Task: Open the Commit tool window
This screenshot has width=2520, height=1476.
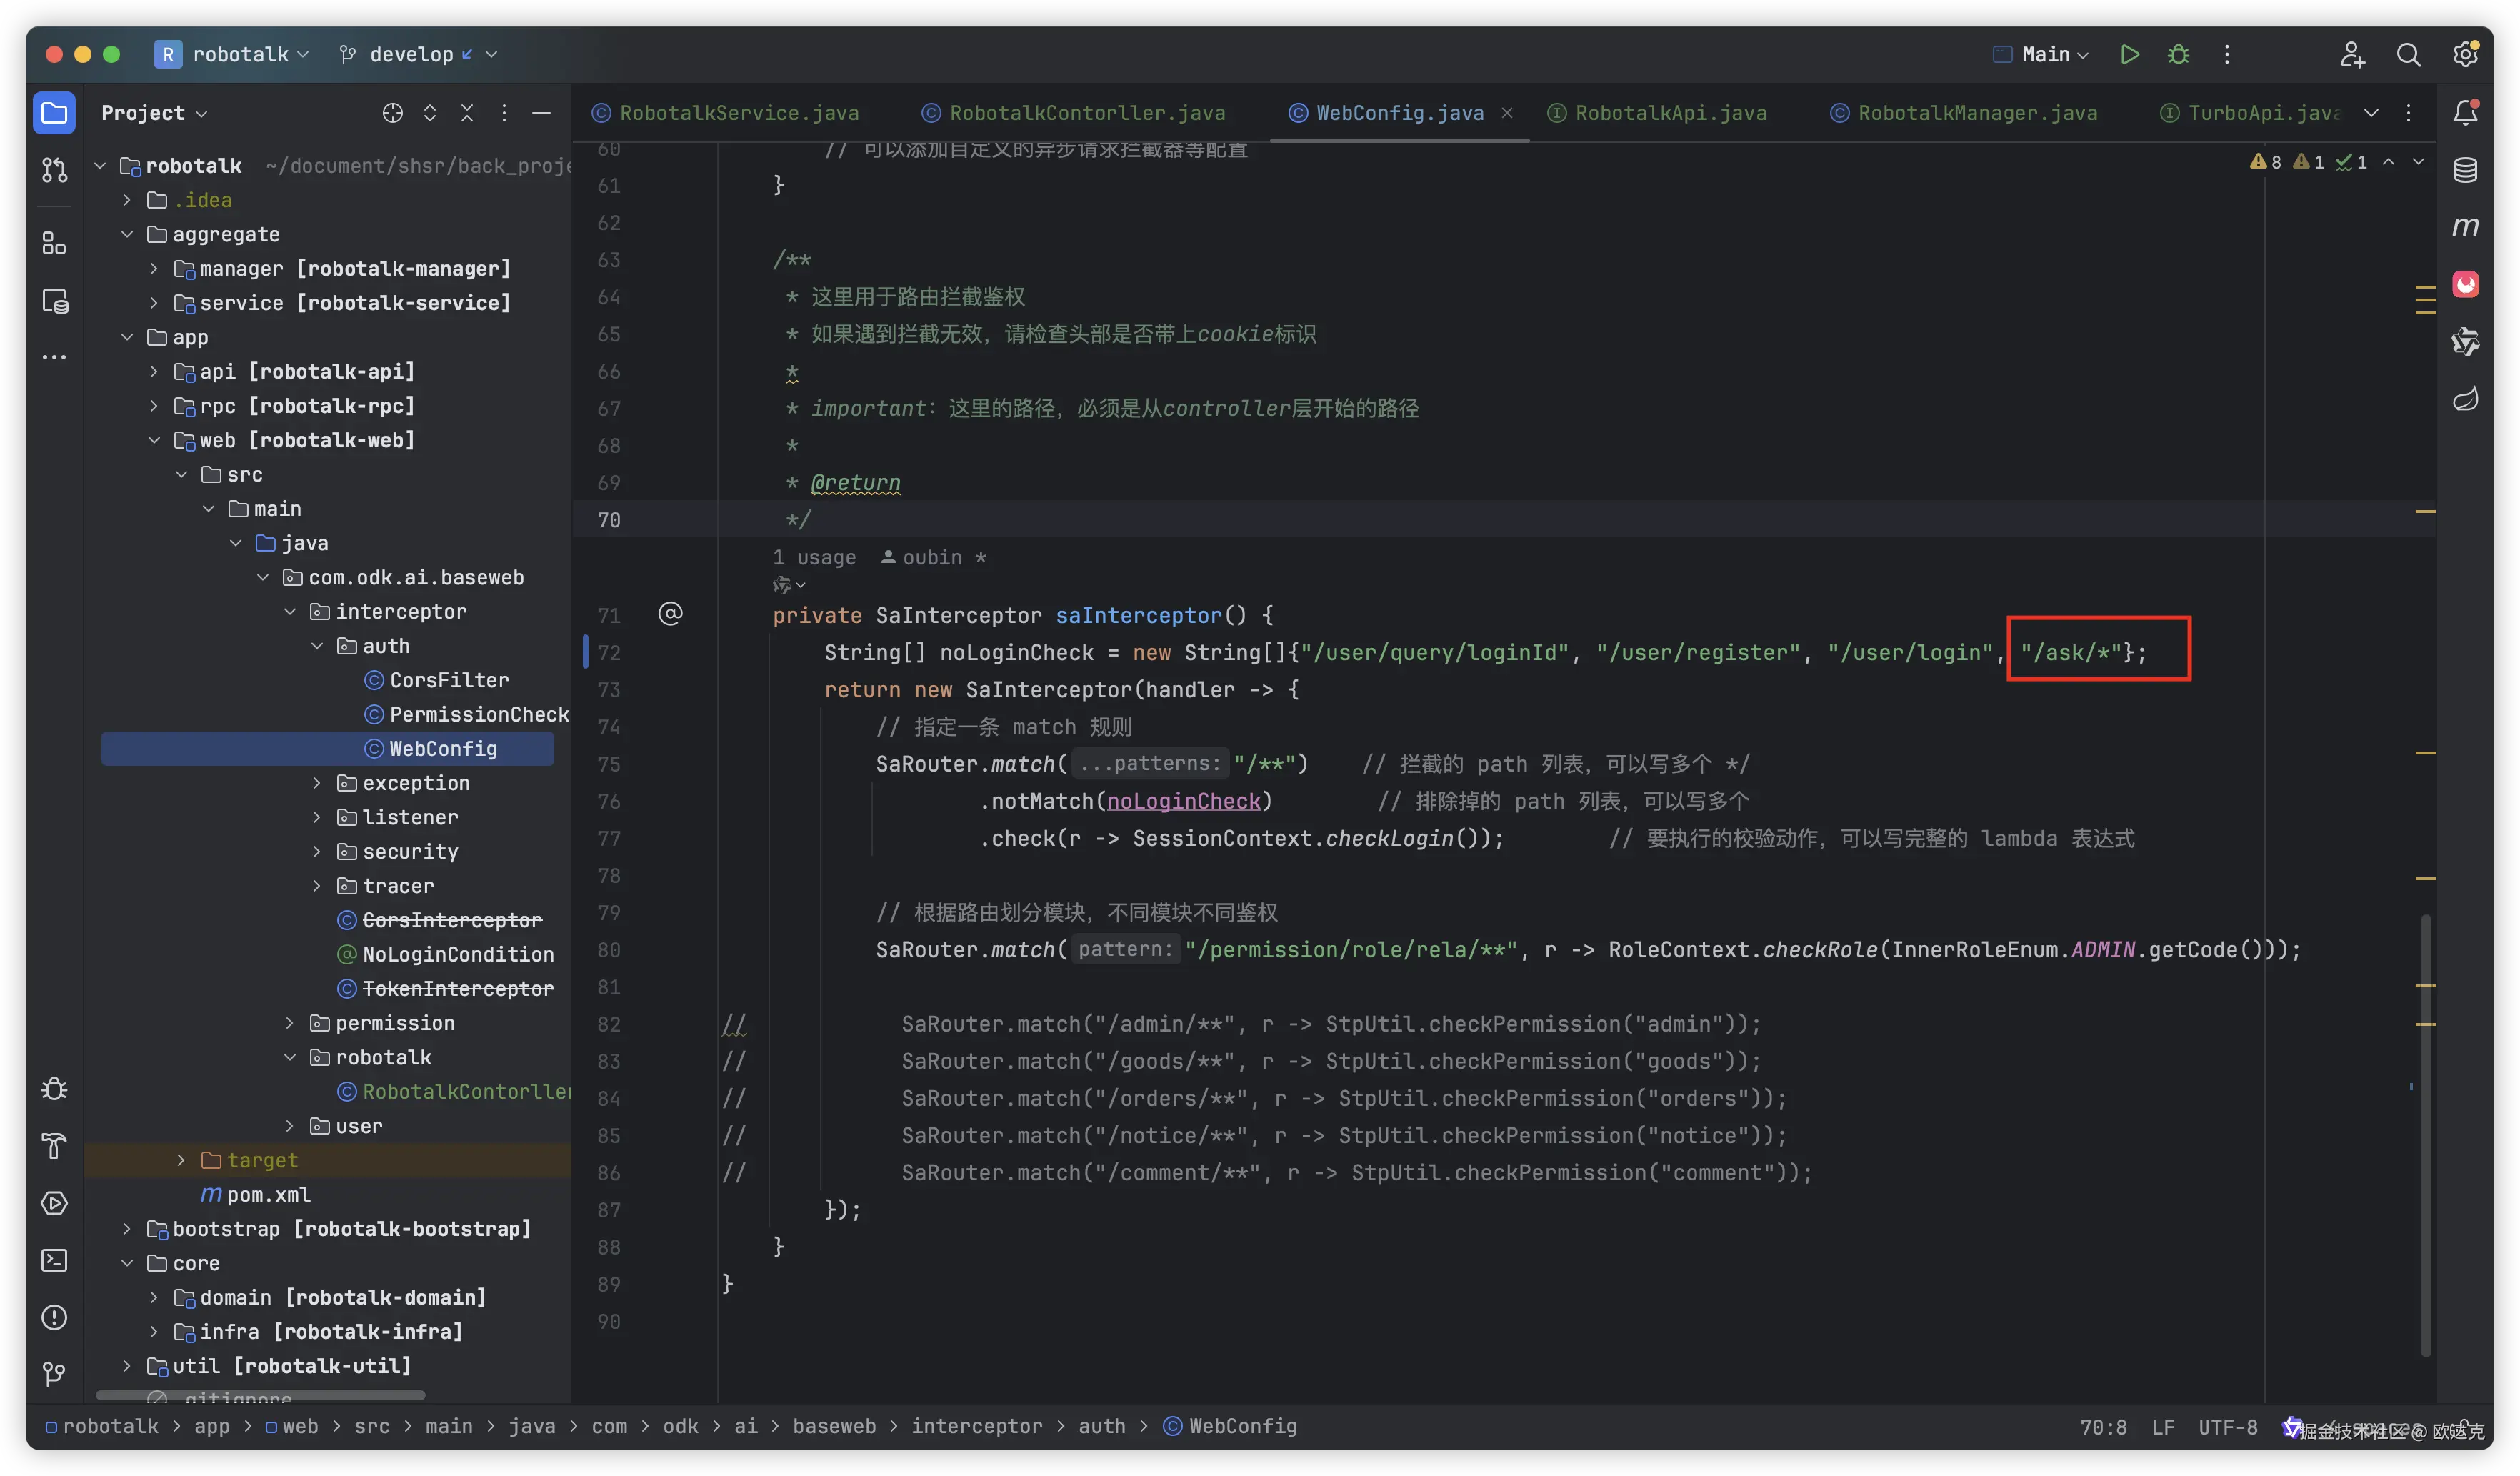Action: pyautogui.click(x=54, y=170)
